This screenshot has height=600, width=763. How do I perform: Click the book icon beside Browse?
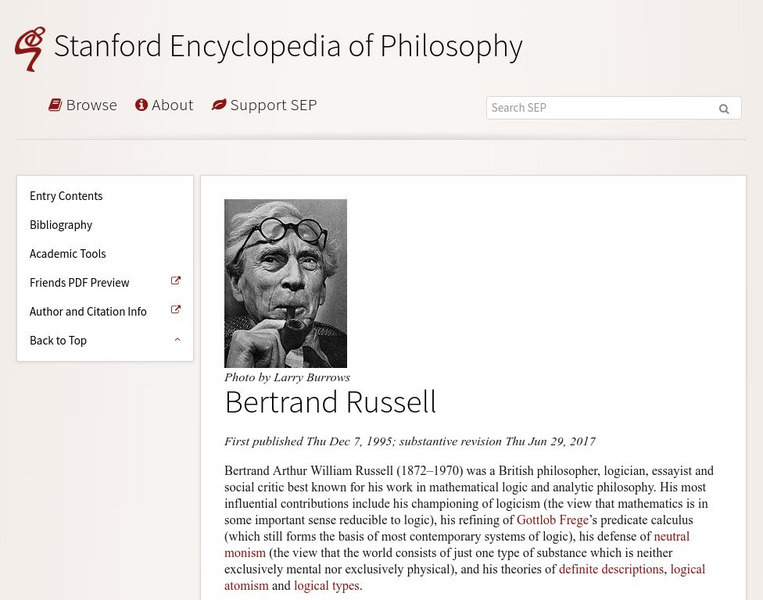tap(56, 105)
